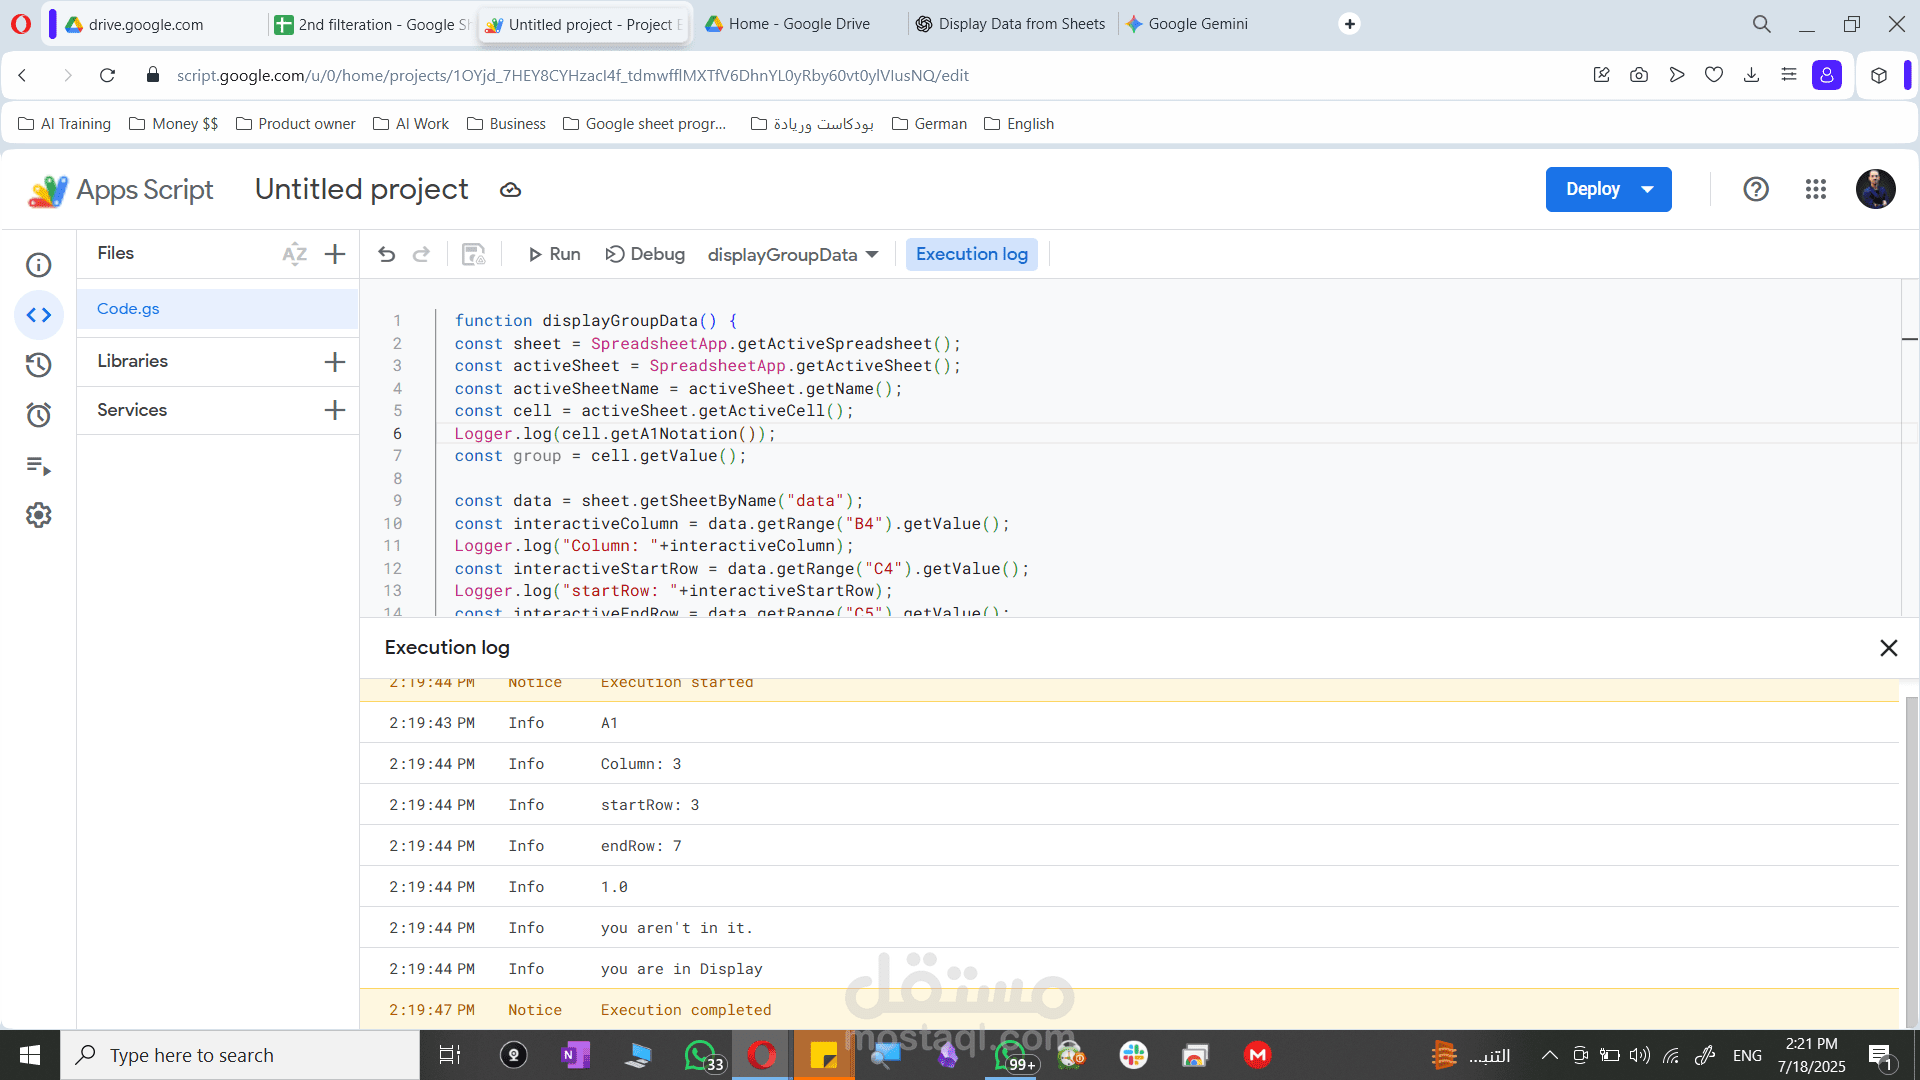Save project with the save icon
Image resolution: width=1920 pixels, height=1080 pixels.
[473, 254]
